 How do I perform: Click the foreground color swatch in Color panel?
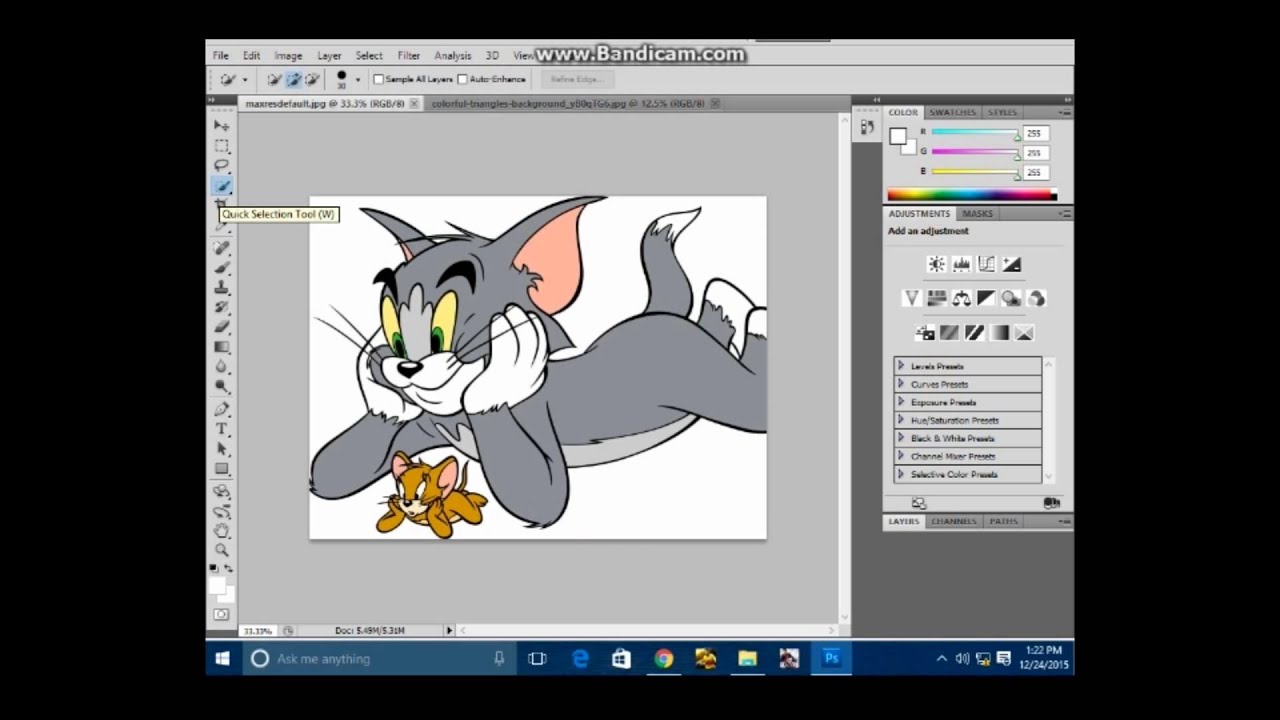[x=898, y=136]
